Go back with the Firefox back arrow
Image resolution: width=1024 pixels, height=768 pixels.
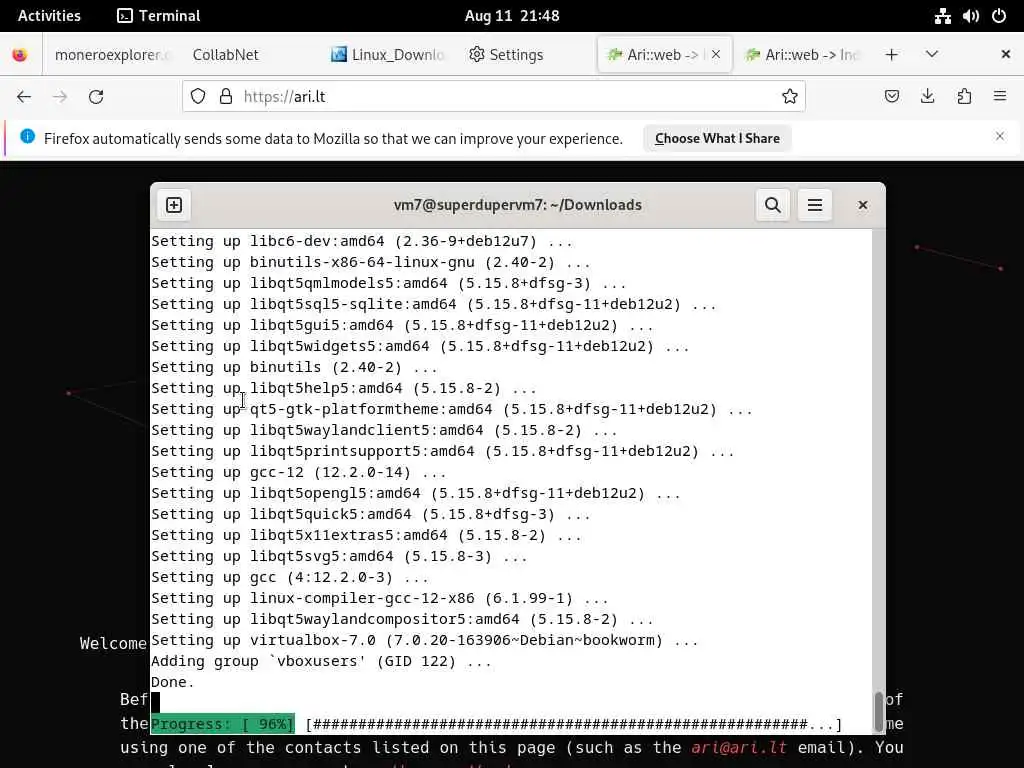(x=24, y=97)
